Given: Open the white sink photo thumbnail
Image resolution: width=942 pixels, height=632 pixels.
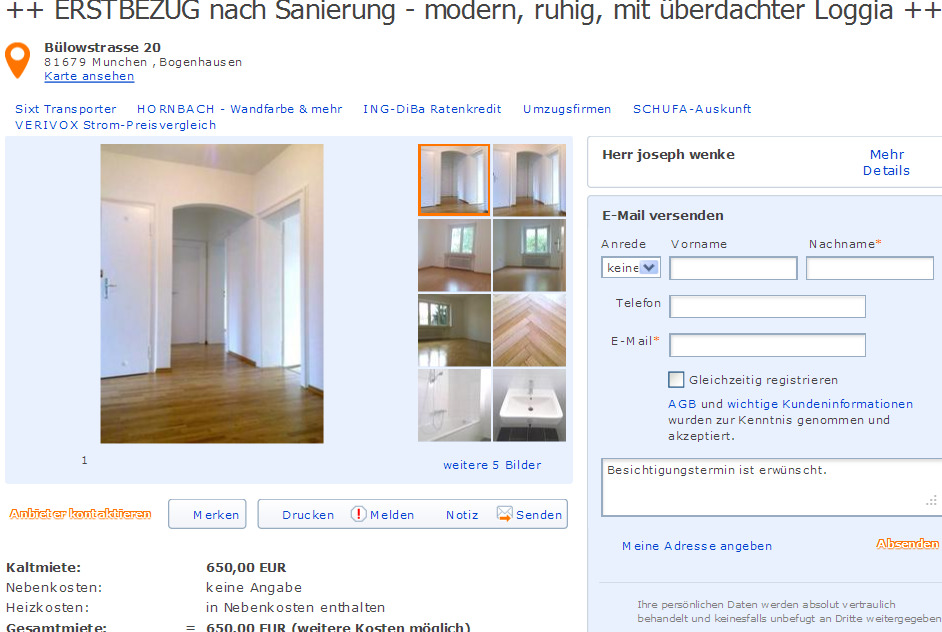Looking at the screenshot, I should click(529, 405).
